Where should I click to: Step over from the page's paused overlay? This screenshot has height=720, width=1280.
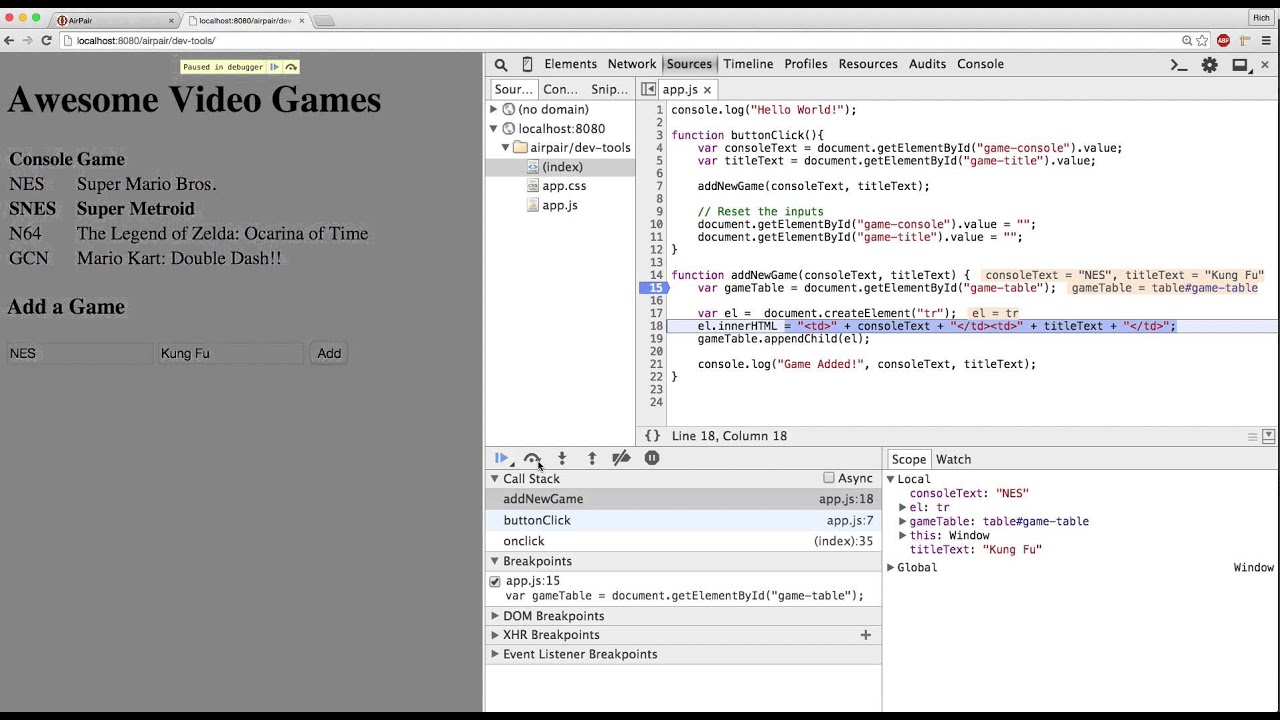[x=291, y=67]
